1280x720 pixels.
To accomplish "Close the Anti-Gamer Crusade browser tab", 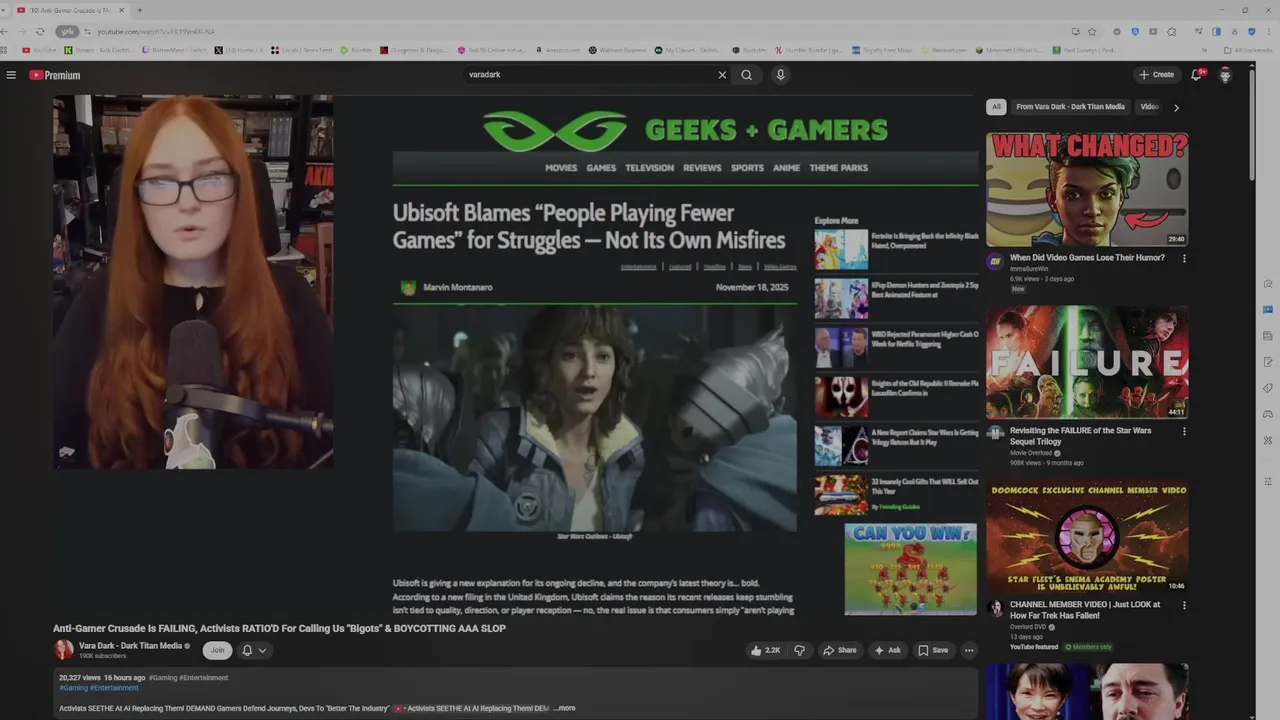I will point(121,10).
